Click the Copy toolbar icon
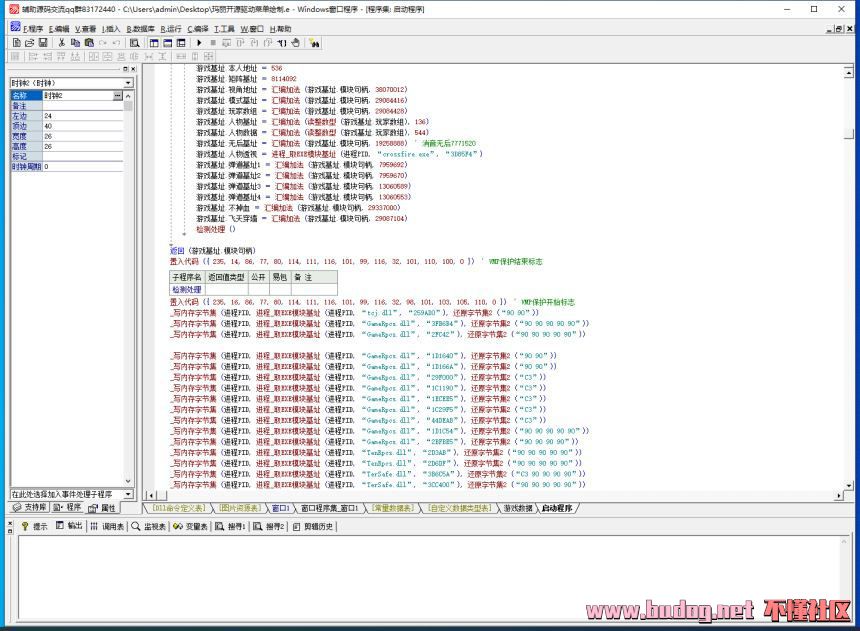The width and height of the screenshot is (860, 631). click(75, 43)
